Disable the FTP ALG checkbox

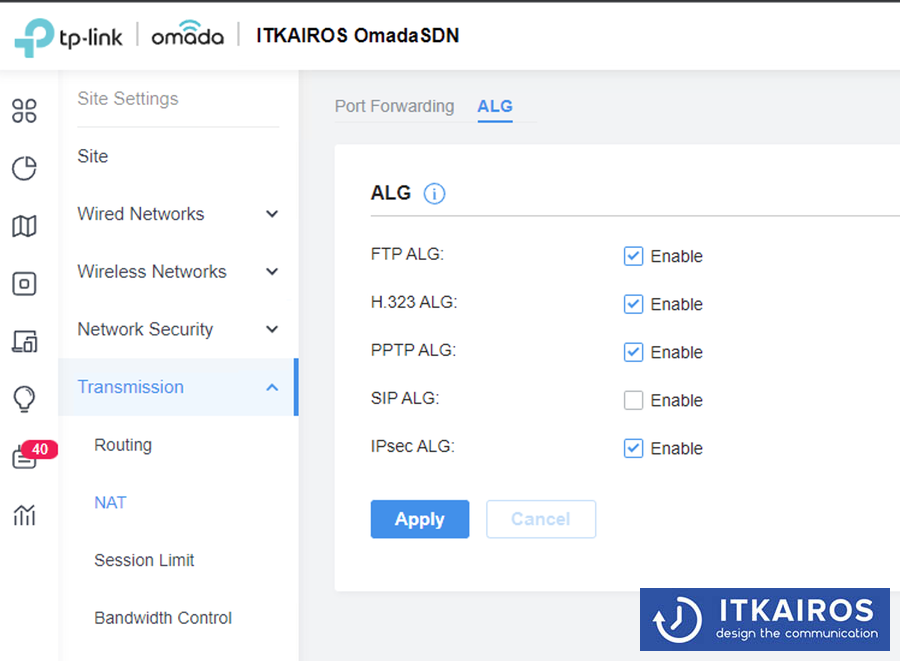click(x=633, y=256)
